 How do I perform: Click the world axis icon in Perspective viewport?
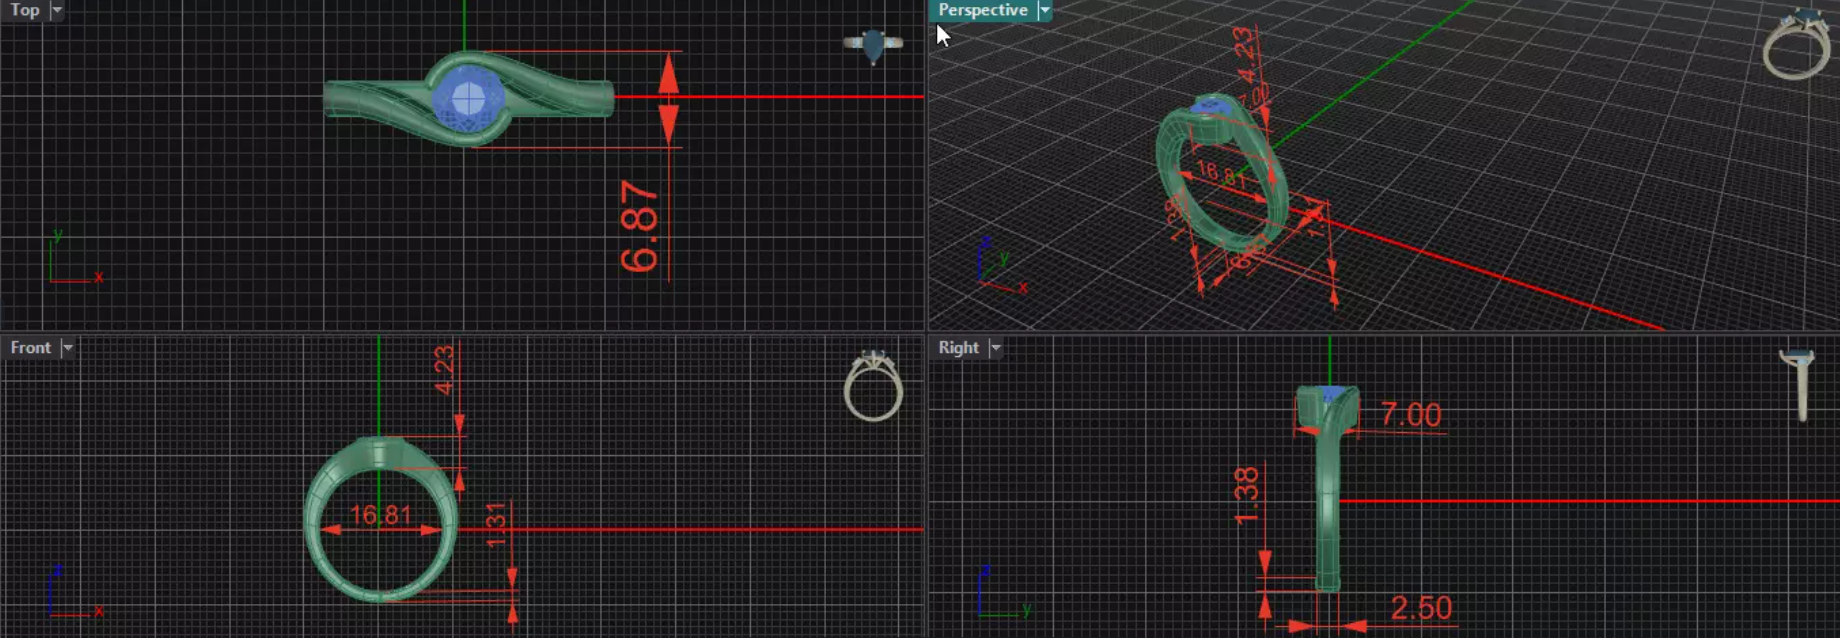click(1001, 265)
